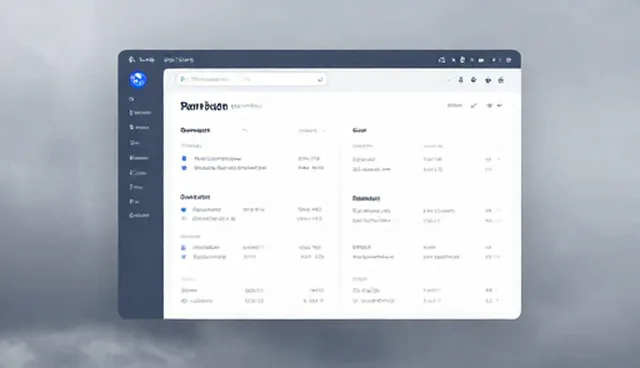Image resolution: width=640 pixels, height=368 pixels.
Task: Focus the search field in top bar
Action: (251, 80)
